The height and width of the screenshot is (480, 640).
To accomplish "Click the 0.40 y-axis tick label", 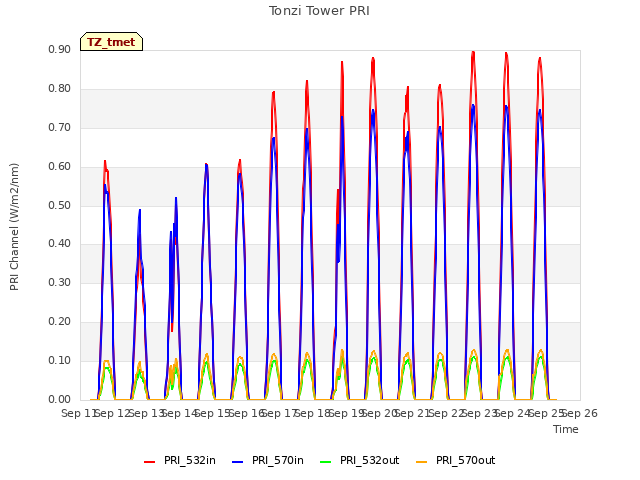I will click(x=60, y=244).
